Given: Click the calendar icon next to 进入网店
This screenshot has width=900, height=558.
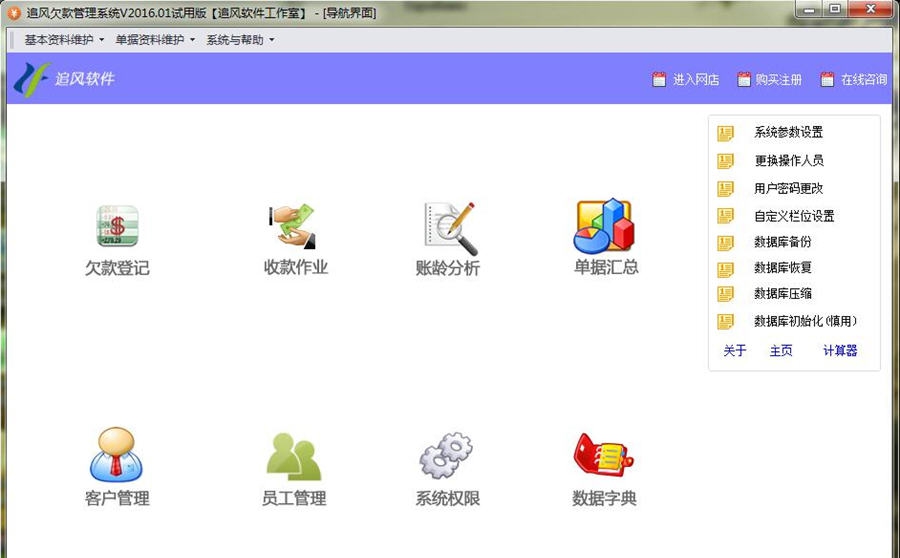Looking at the screenshot, I should pyautogui.click(x=659, y=79).
